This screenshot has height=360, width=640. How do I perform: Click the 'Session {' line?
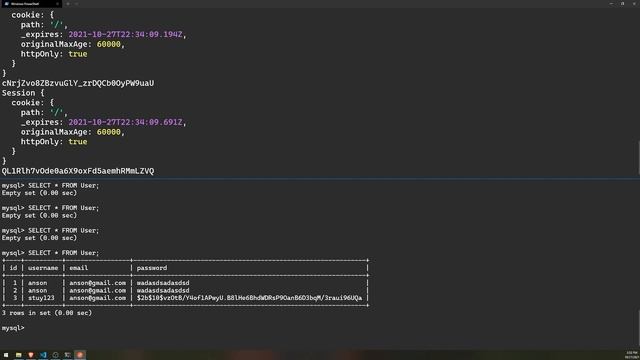[x=23, y=93]
